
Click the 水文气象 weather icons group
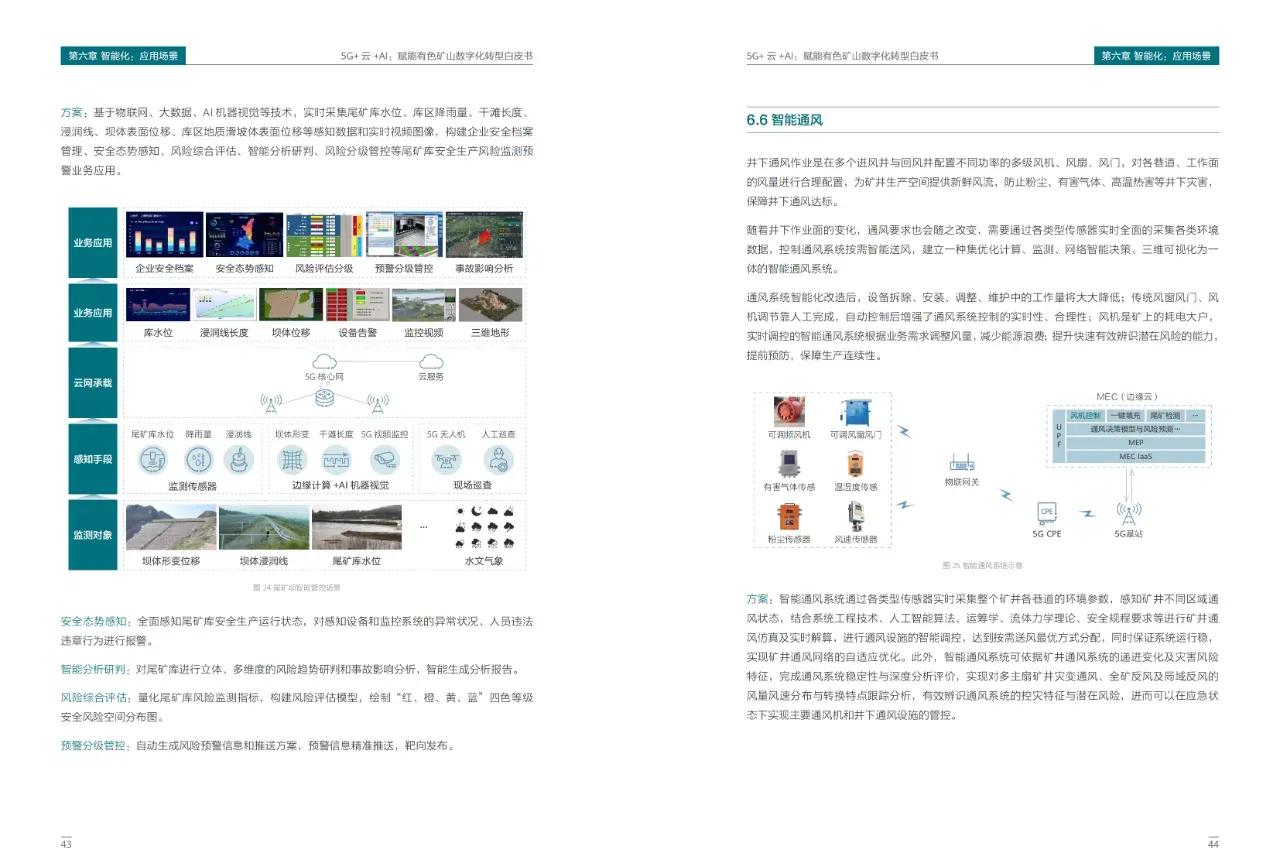(x=484, y=526)
